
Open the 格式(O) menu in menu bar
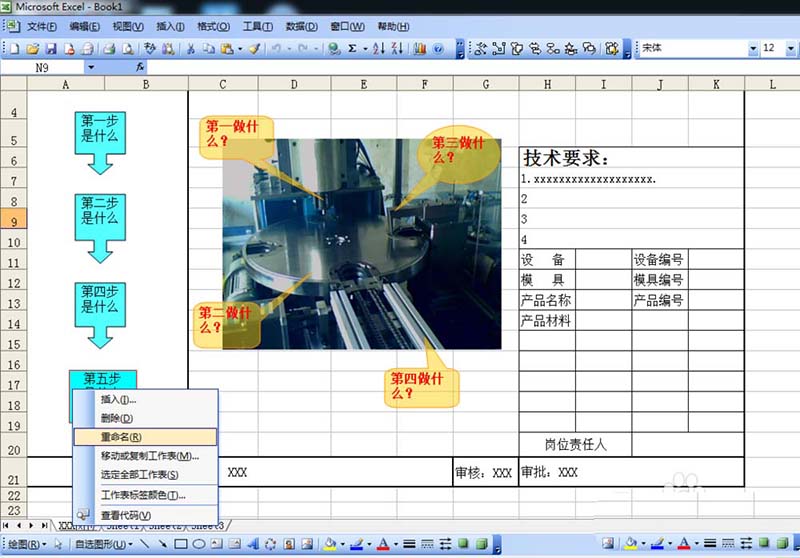[x=213, y=26]
